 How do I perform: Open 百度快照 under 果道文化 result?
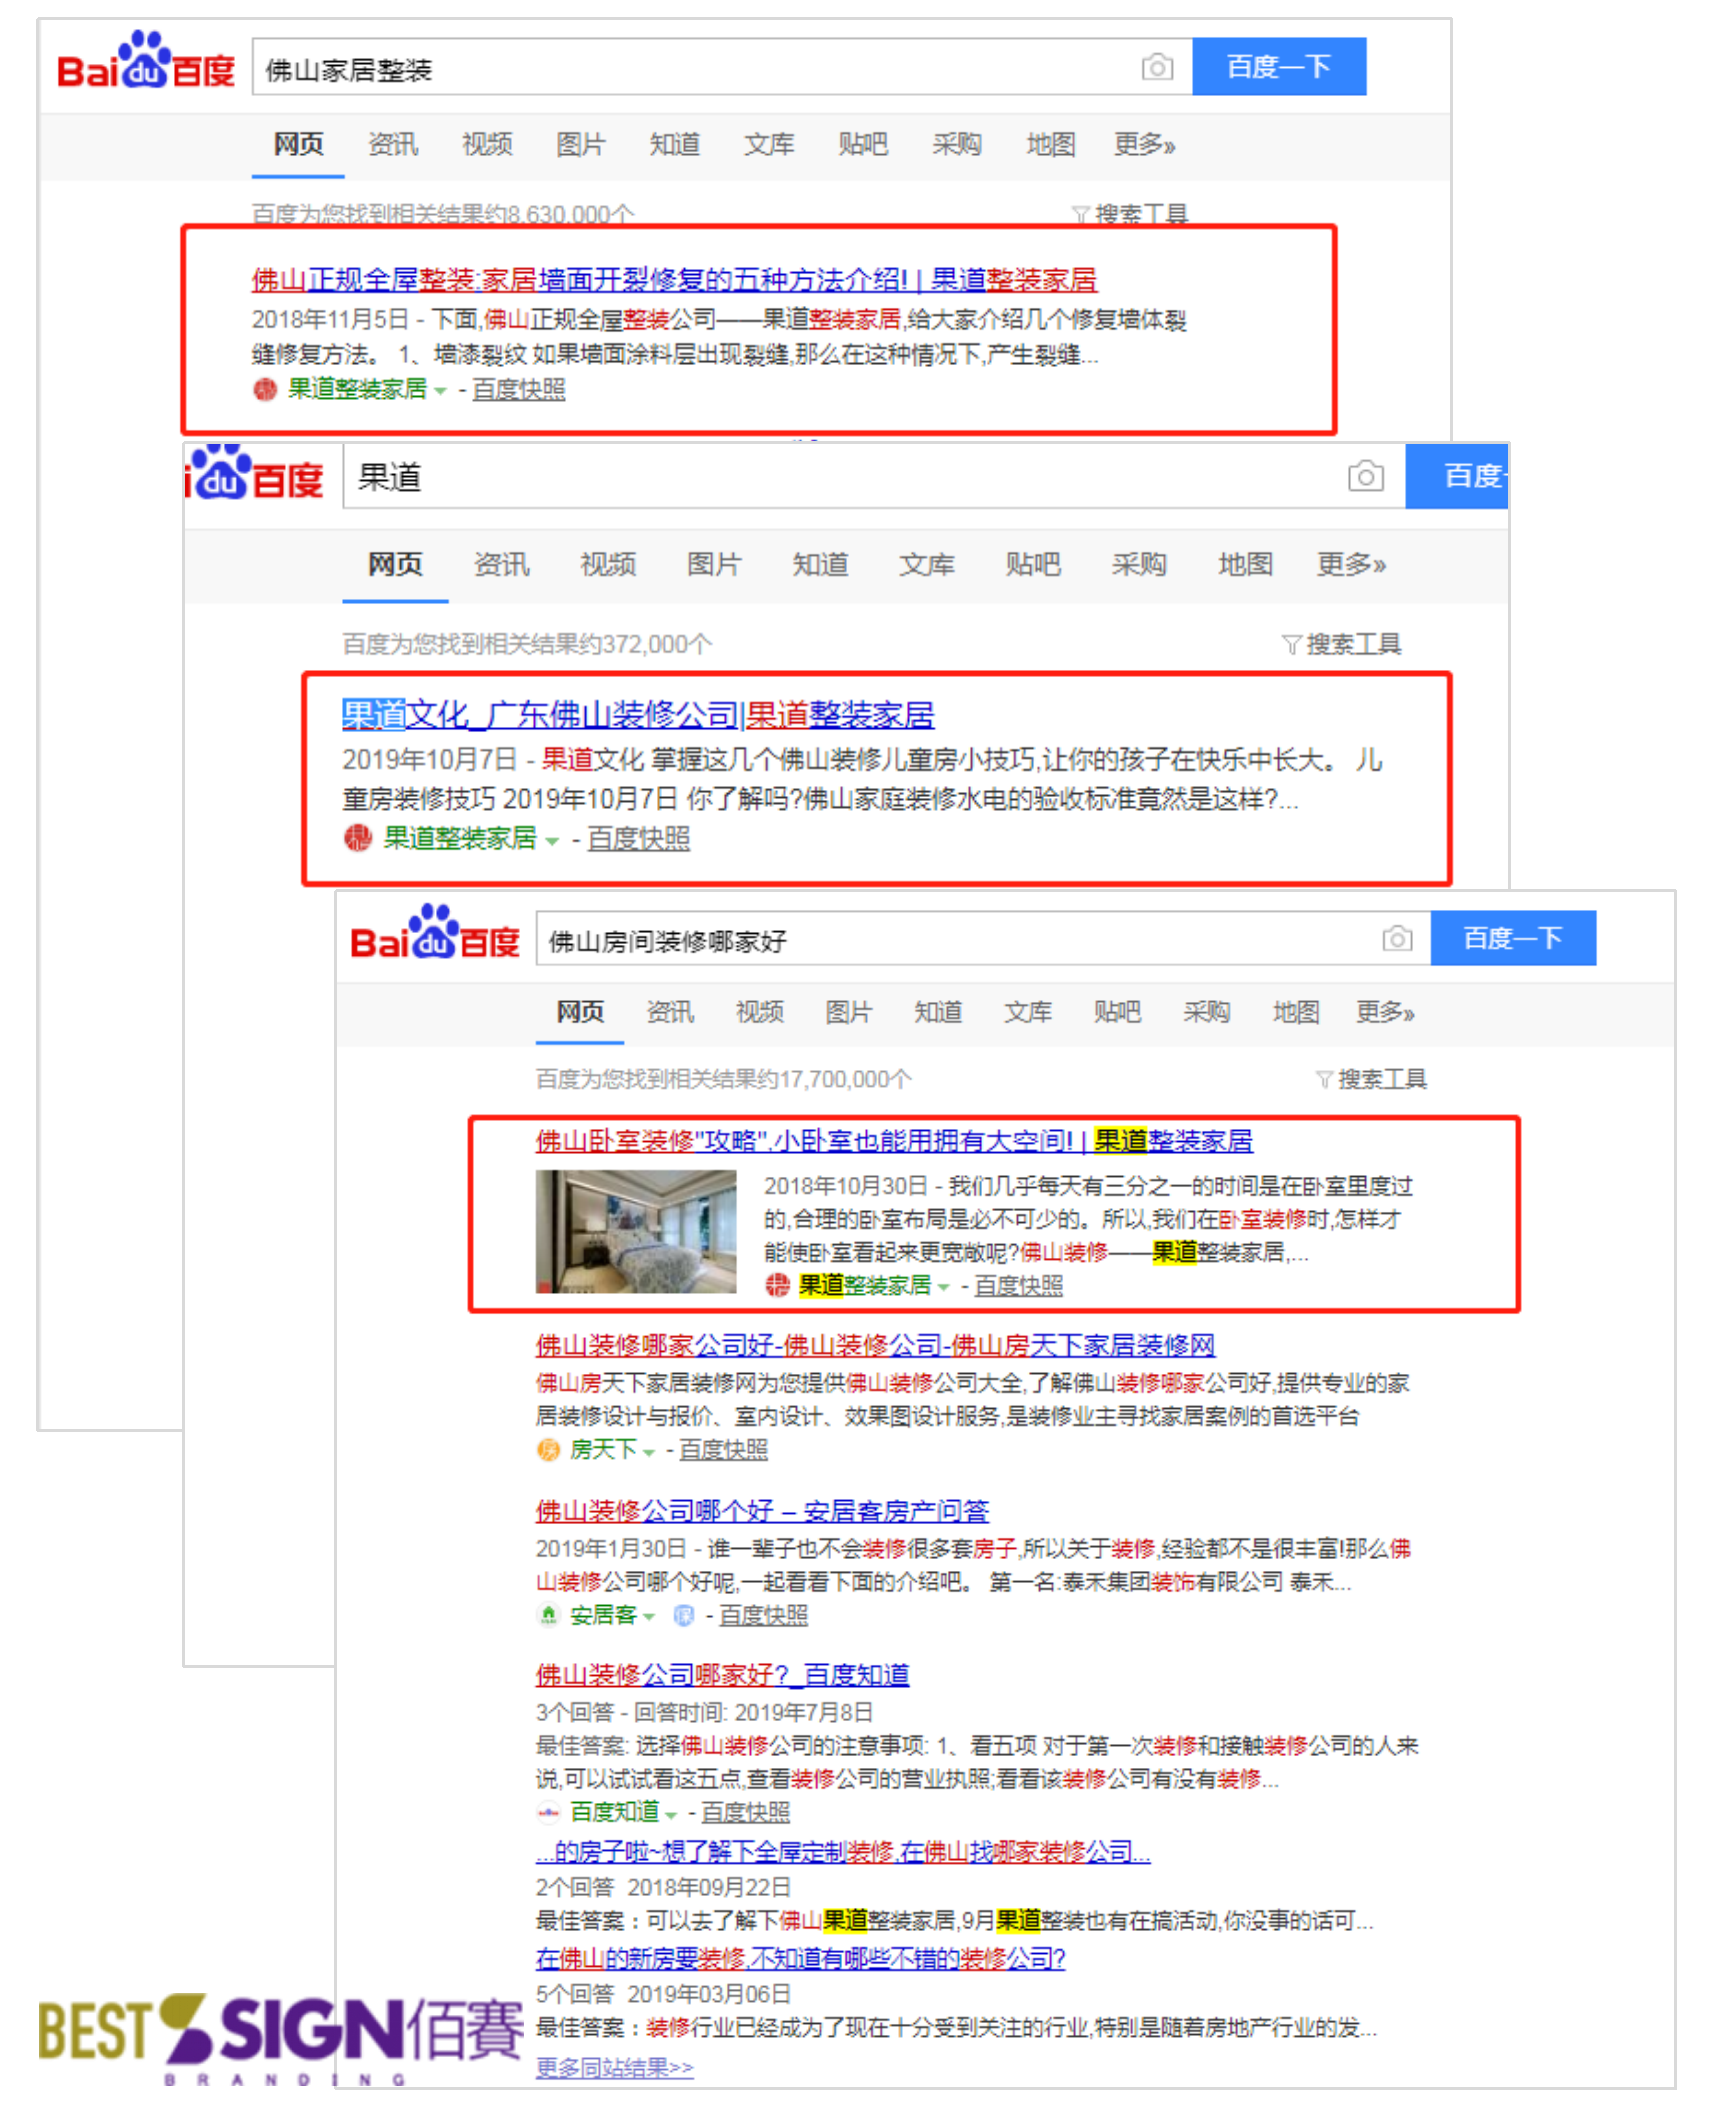[638, 839]
